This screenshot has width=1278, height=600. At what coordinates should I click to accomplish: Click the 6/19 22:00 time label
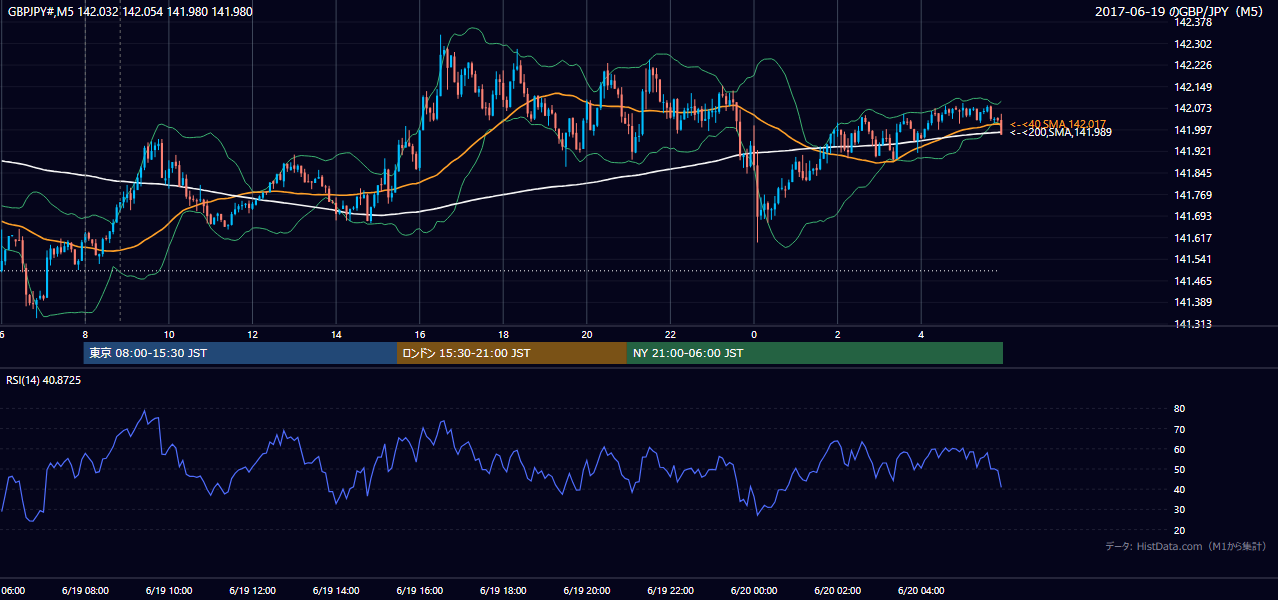click(x=670, y=591)
